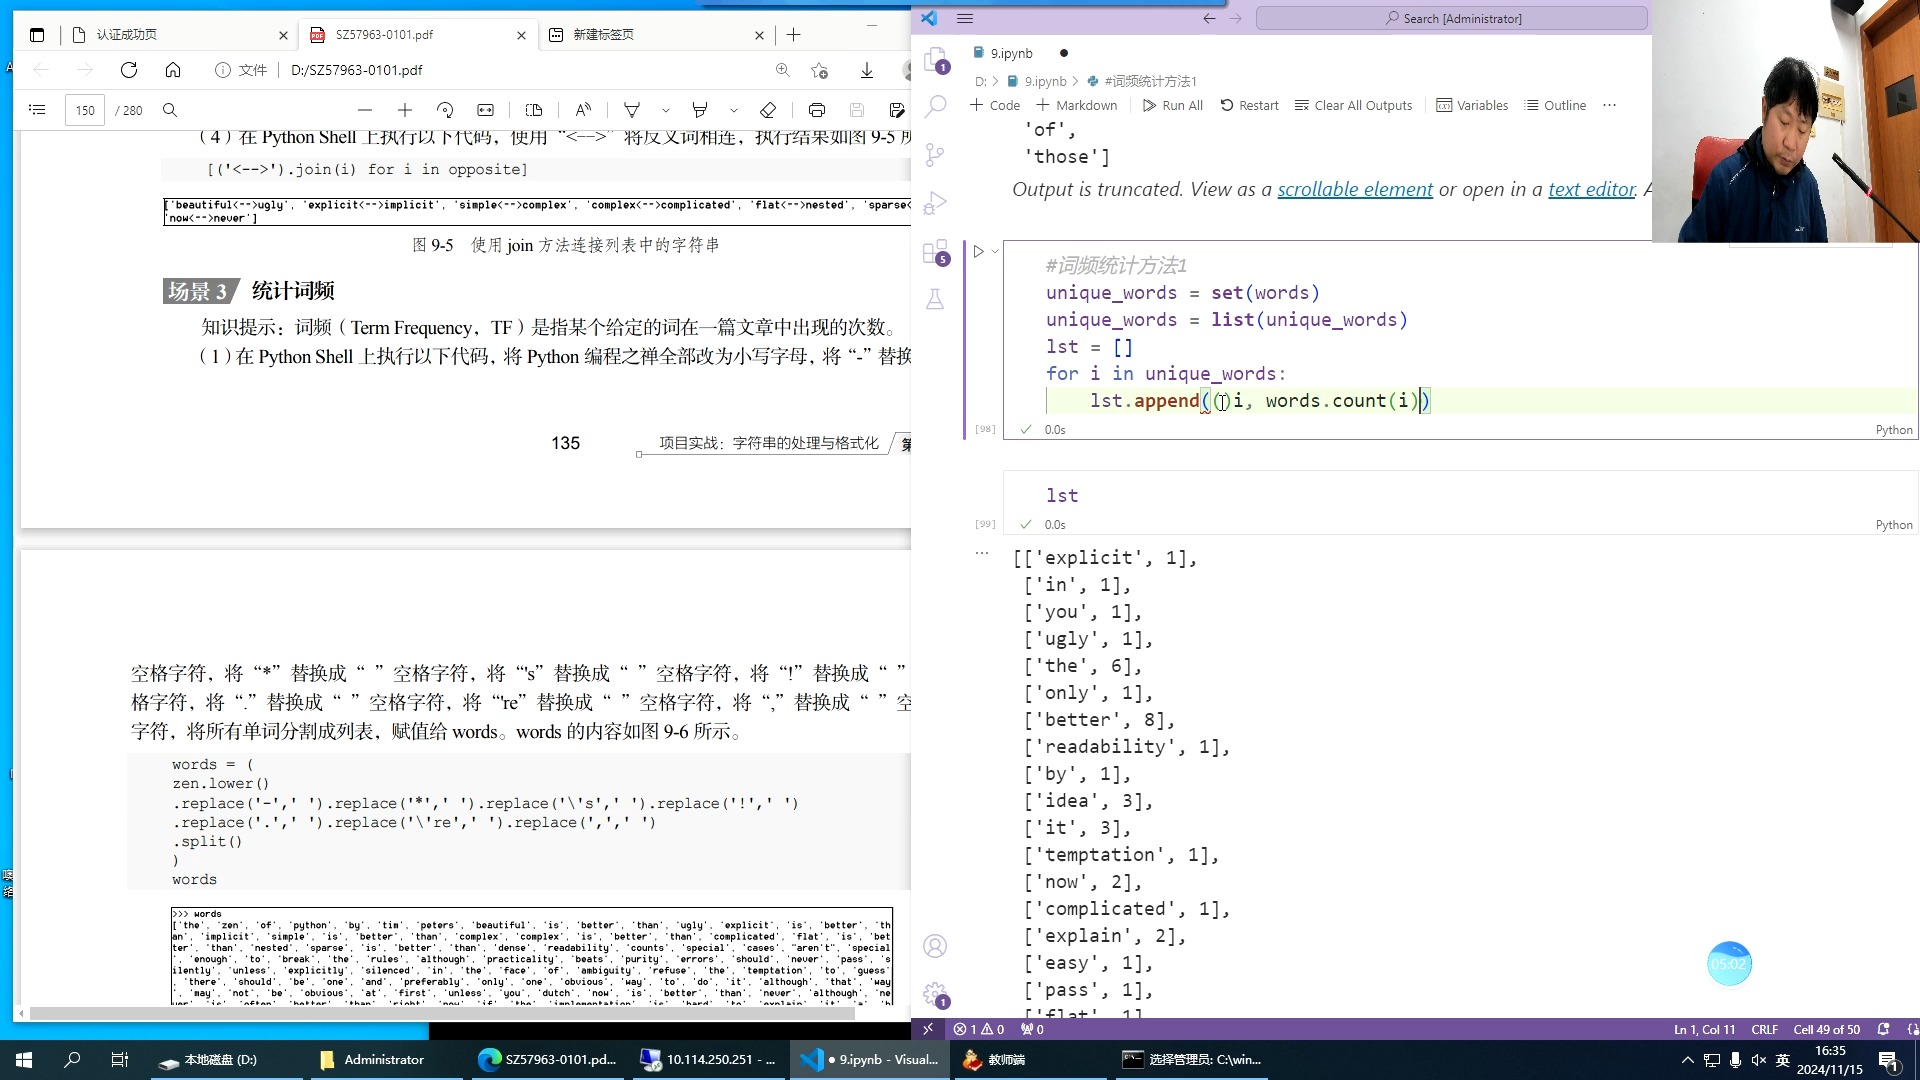Image resolution: width=1920 pixels, height=1080 pixels.
Task: Open output cell more actions ellipsis
Action: tap(982, 552)
